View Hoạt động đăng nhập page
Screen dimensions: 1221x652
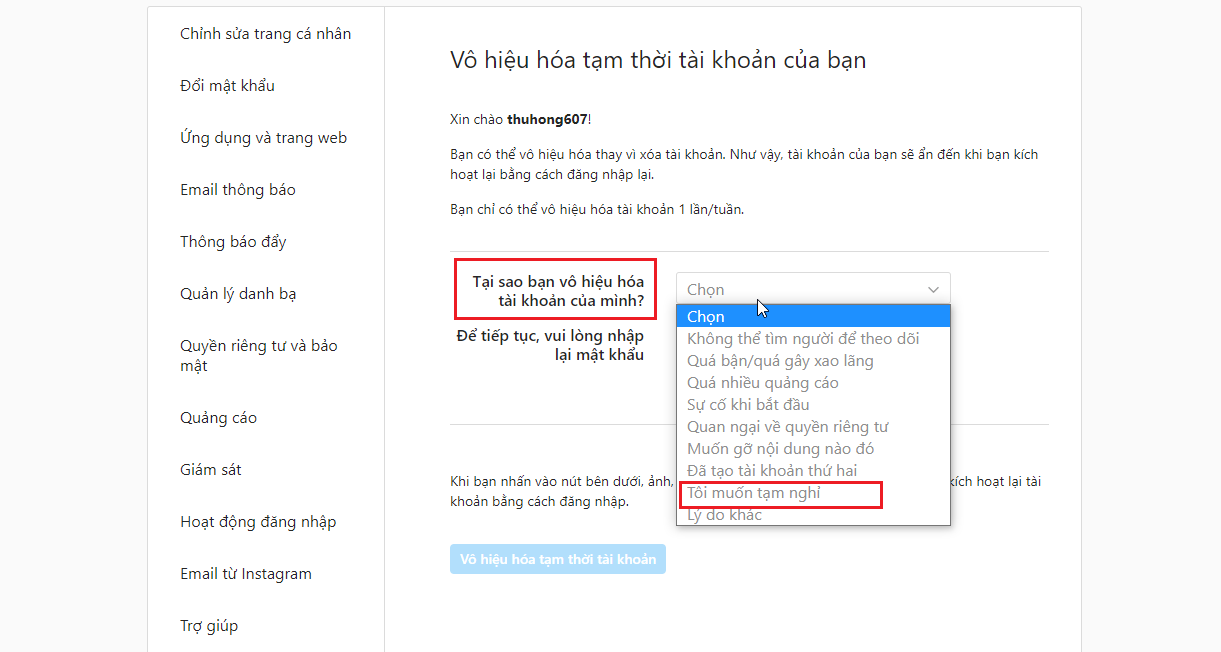pyautogui.click(x=258, y=522)
